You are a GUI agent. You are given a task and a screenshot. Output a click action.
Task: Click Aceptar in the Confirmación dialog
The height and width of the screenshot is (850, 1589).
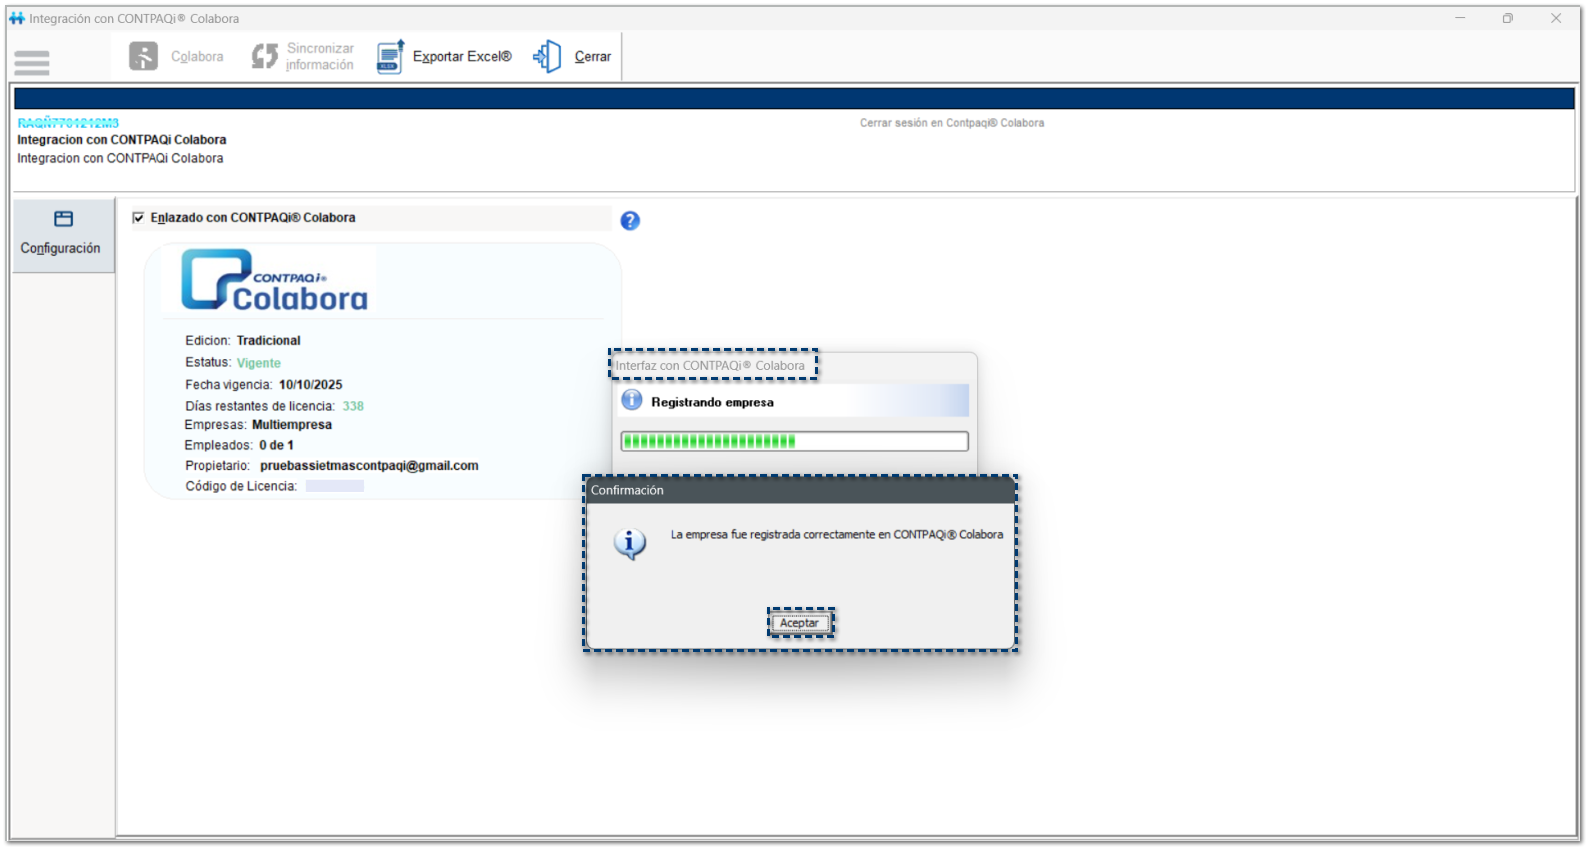[x=800, y=623]
